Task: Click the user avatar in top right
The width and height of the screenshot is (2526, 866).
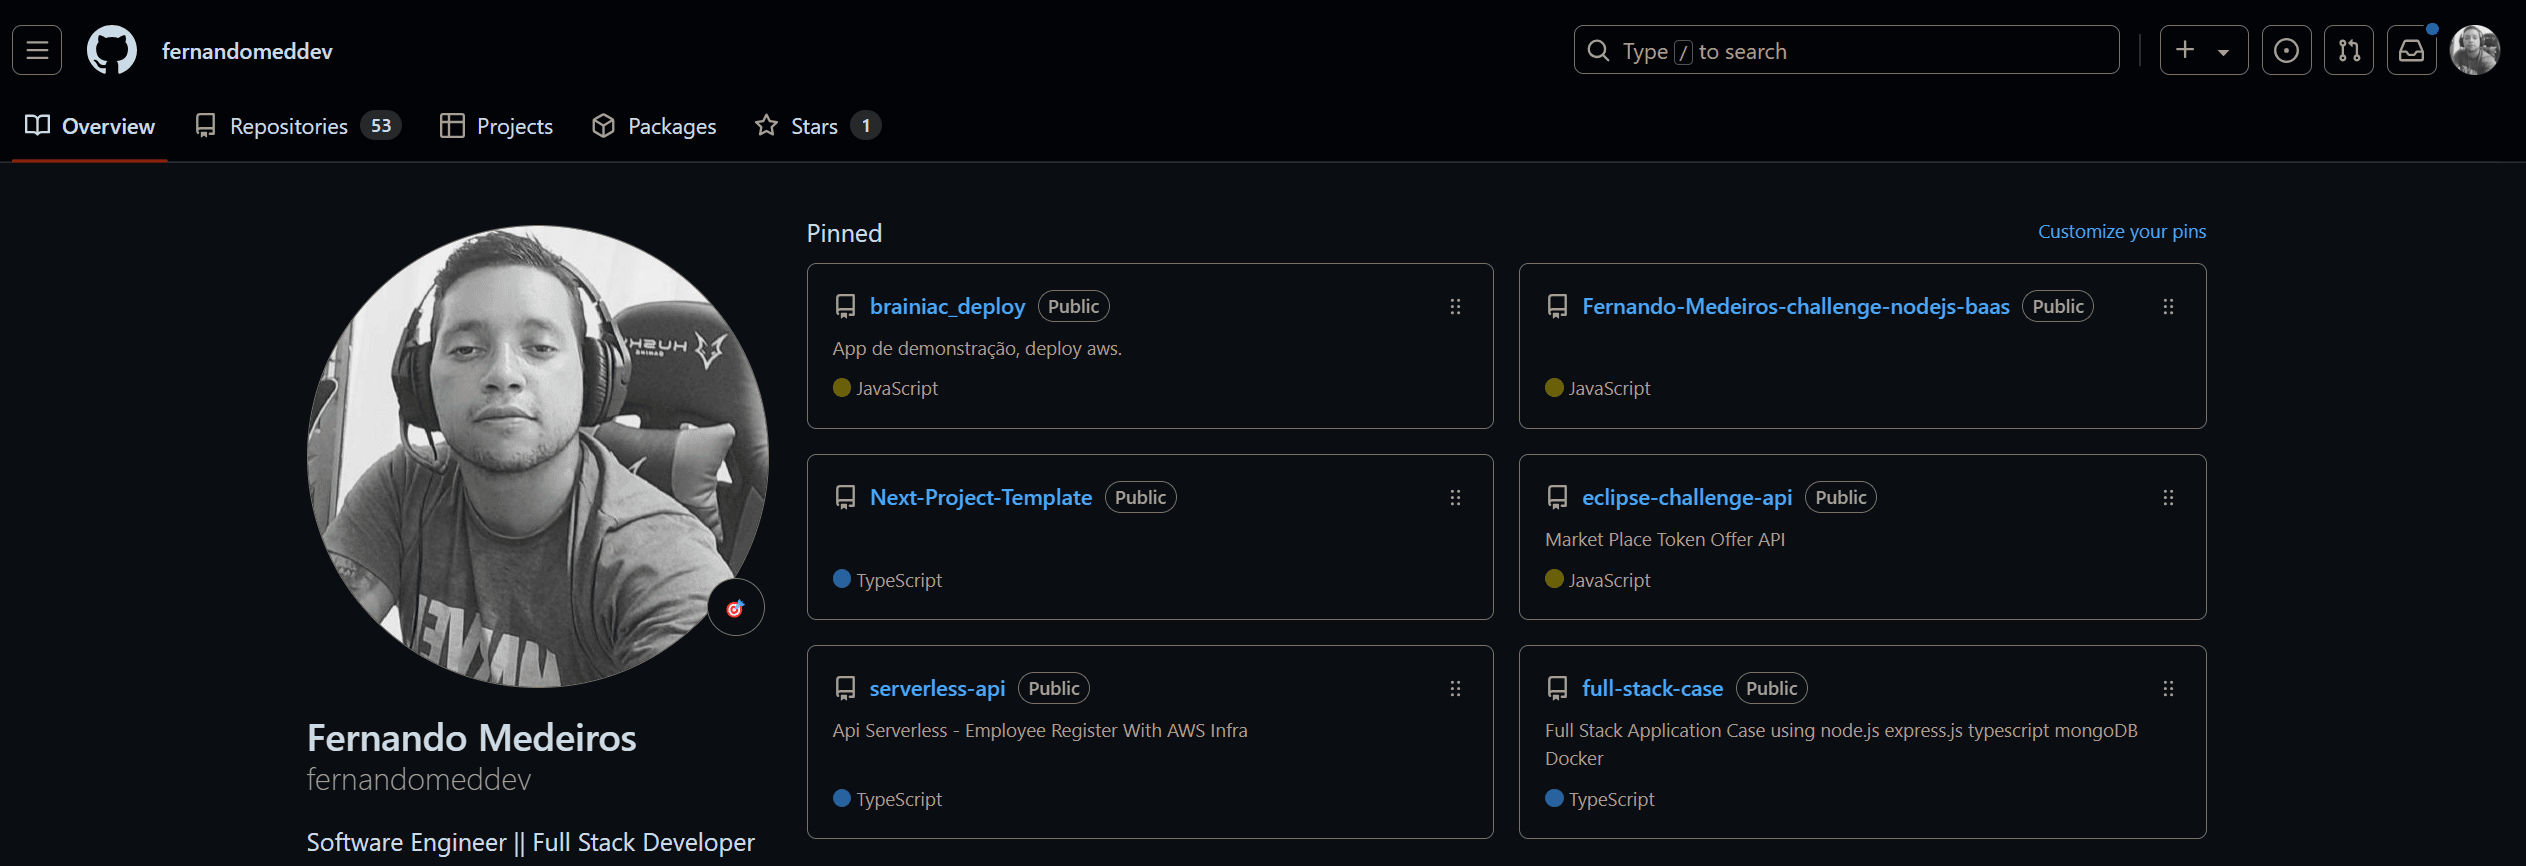Action: click(2474, 50)
